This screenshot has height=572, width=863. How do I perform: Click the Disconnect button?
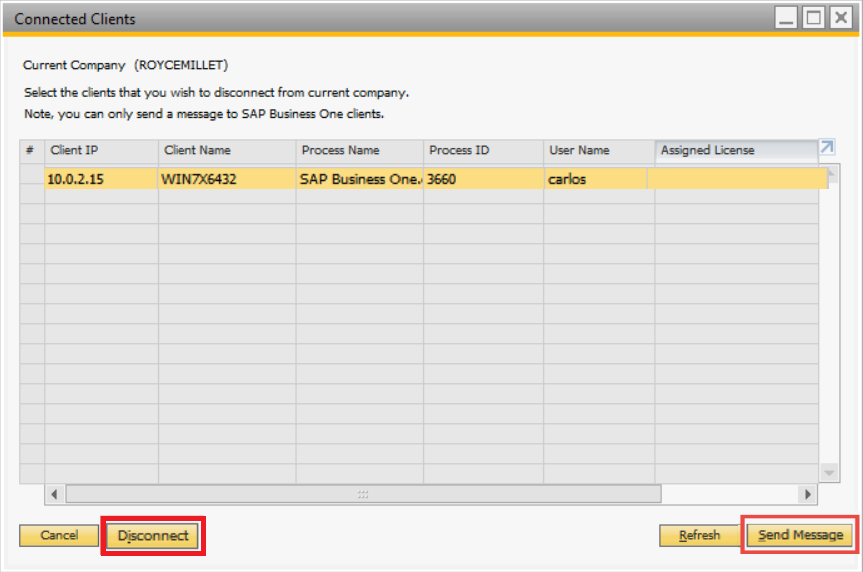pos(153,536)
